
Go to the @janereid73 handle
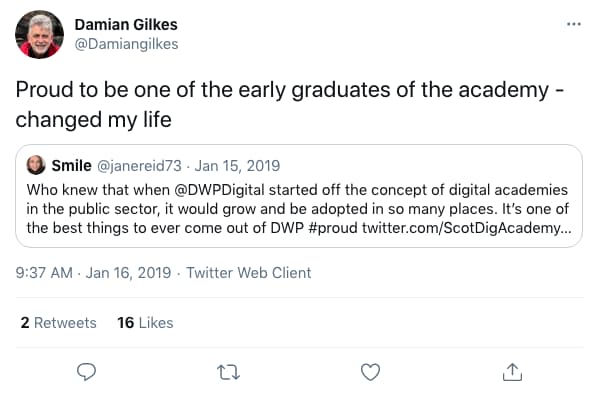(139, 166)
